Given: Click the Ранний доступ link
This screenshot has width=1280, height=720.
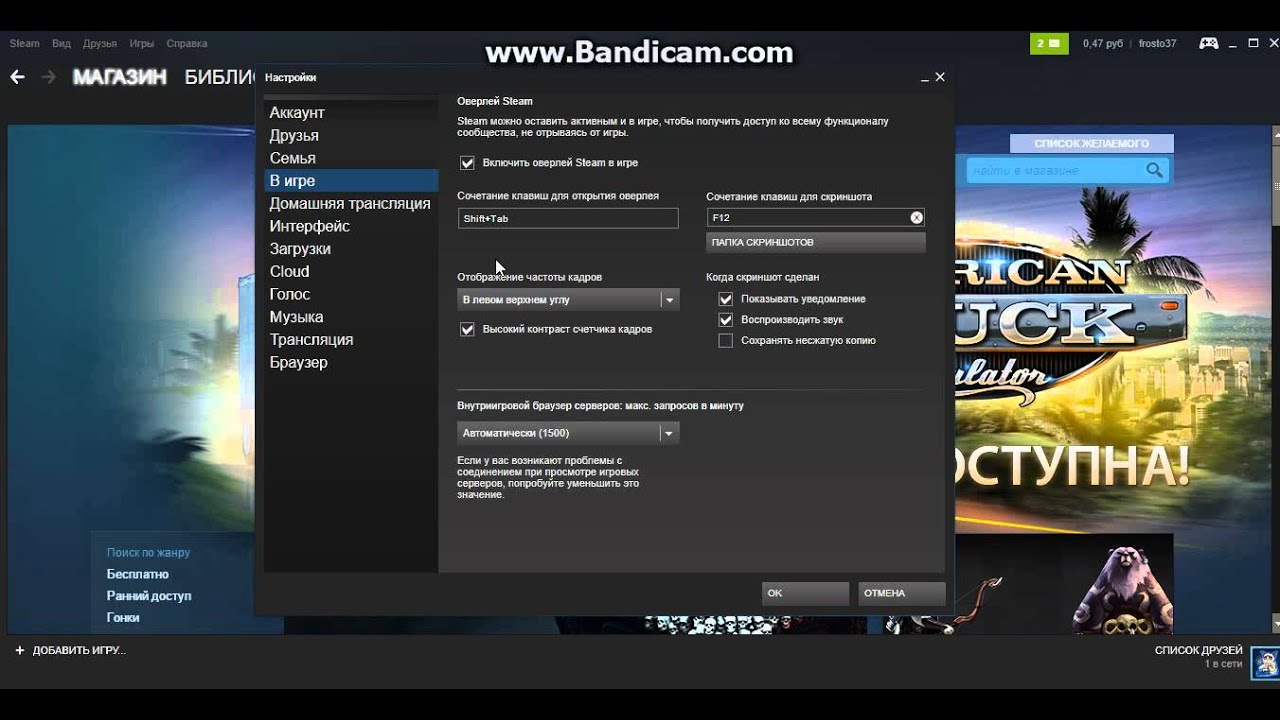Looking at the screenshot, I should (x=149, y=596).
